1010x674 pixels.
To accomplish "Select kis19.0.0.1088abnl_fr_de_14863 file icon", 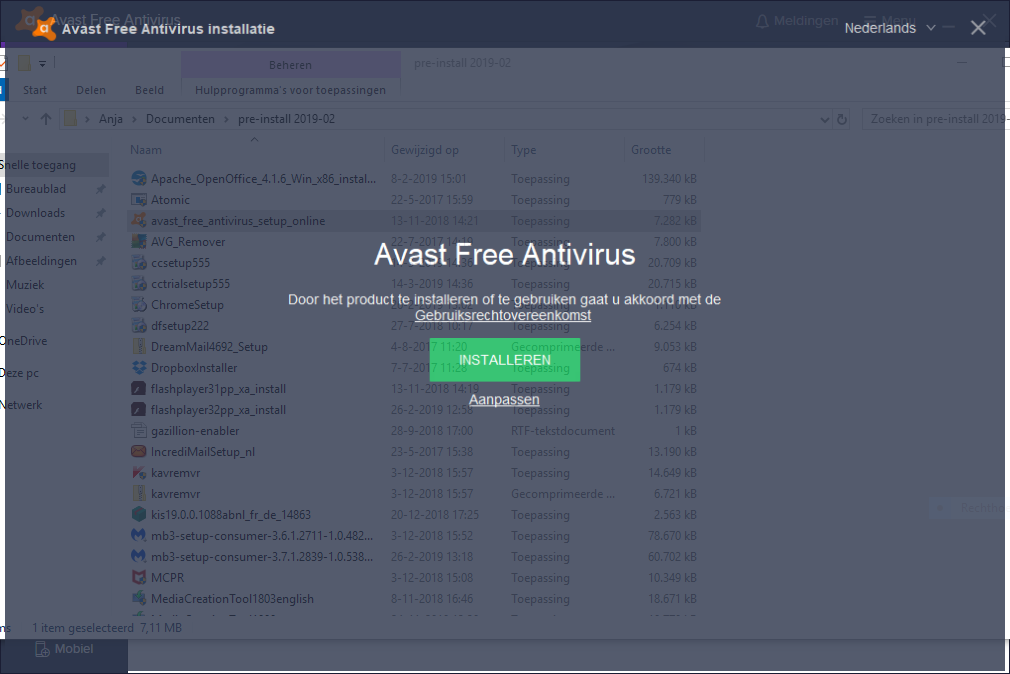I will click(138, 515).
